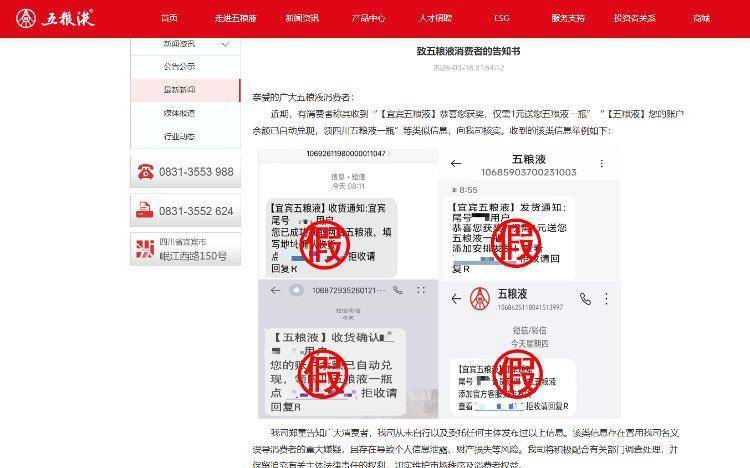The height and width of the screenshot is (468, 750).
Task: Click the red telephone icon beside 0831-3553 988
Action: click(x=145, y=172)
